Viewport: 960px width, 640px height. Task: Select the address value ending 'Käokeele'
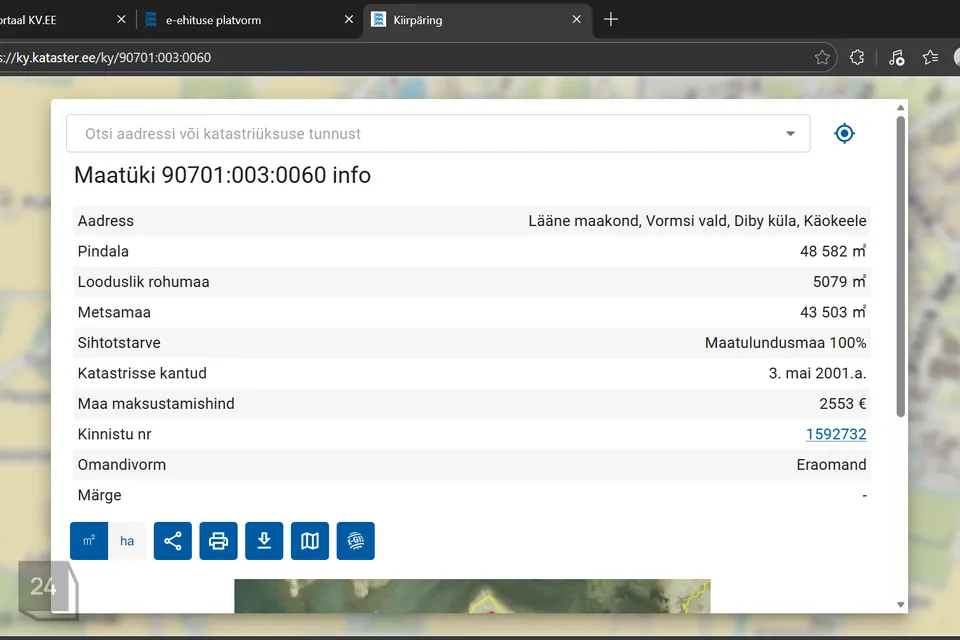pos(697,220)
